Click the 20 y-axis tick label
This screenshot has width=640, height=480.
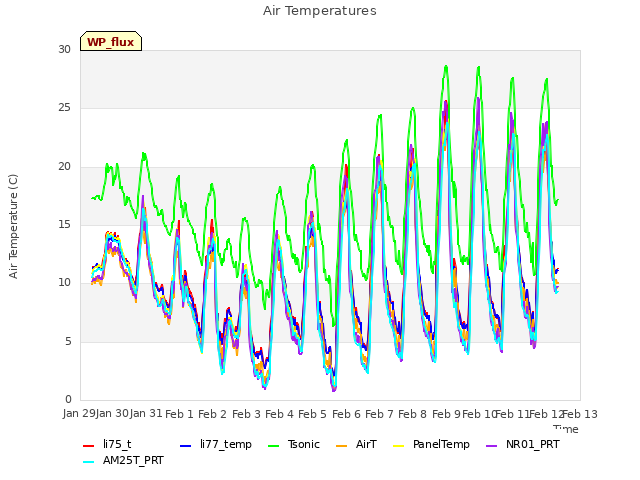coord(64,166)
